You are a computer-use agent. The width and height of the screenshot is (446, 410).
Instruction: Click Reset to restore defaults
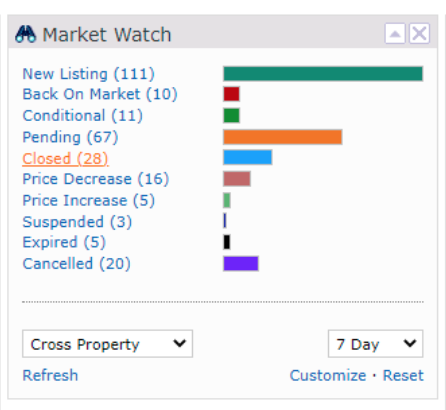click(x=403, y=375)
